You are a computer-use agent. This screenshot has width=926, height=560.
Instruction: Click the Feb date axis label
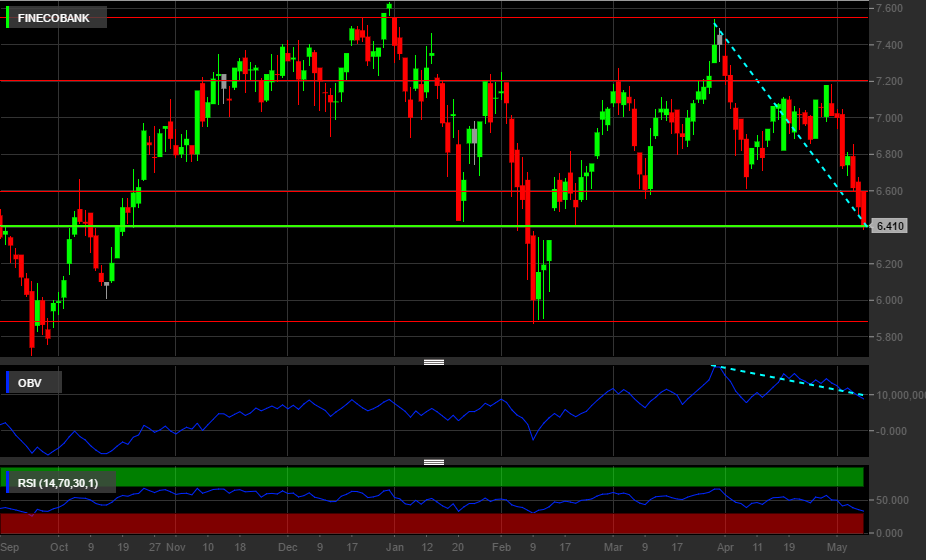click(501, 547)
